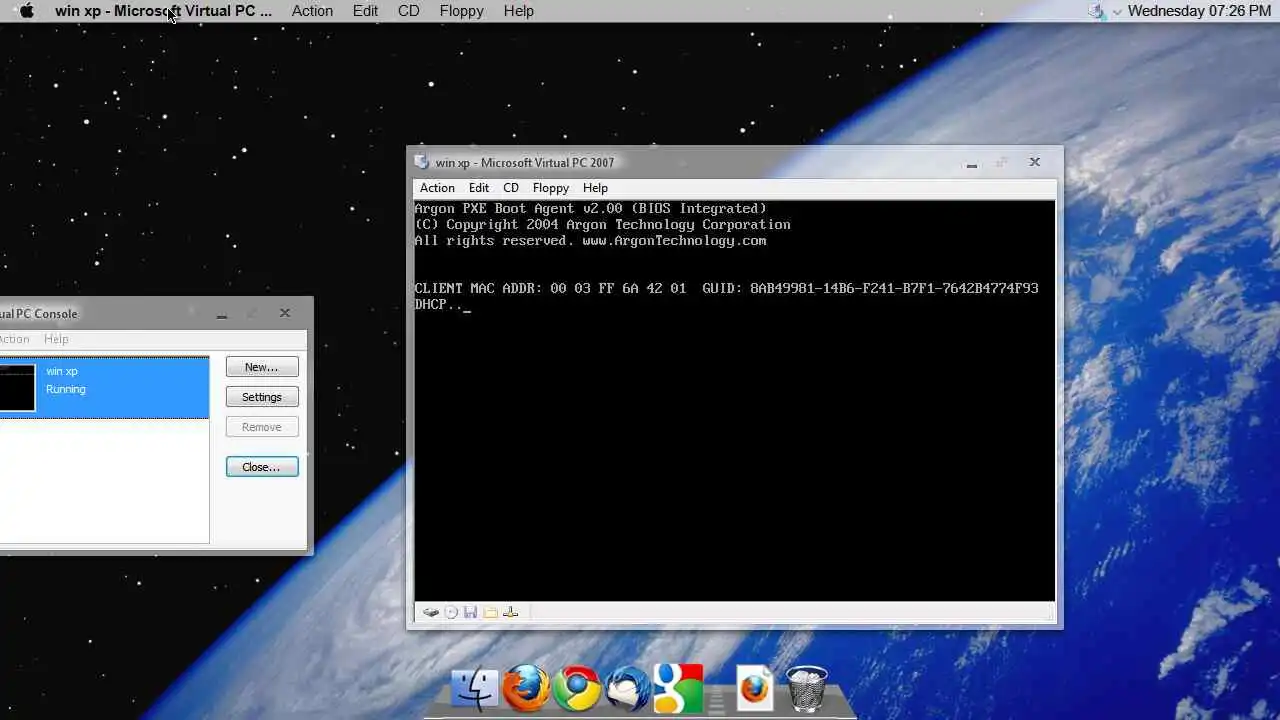Screen dimensions: 1280x720
Task: Click inside the virtual machine boot screen
Action: point(735,400)
